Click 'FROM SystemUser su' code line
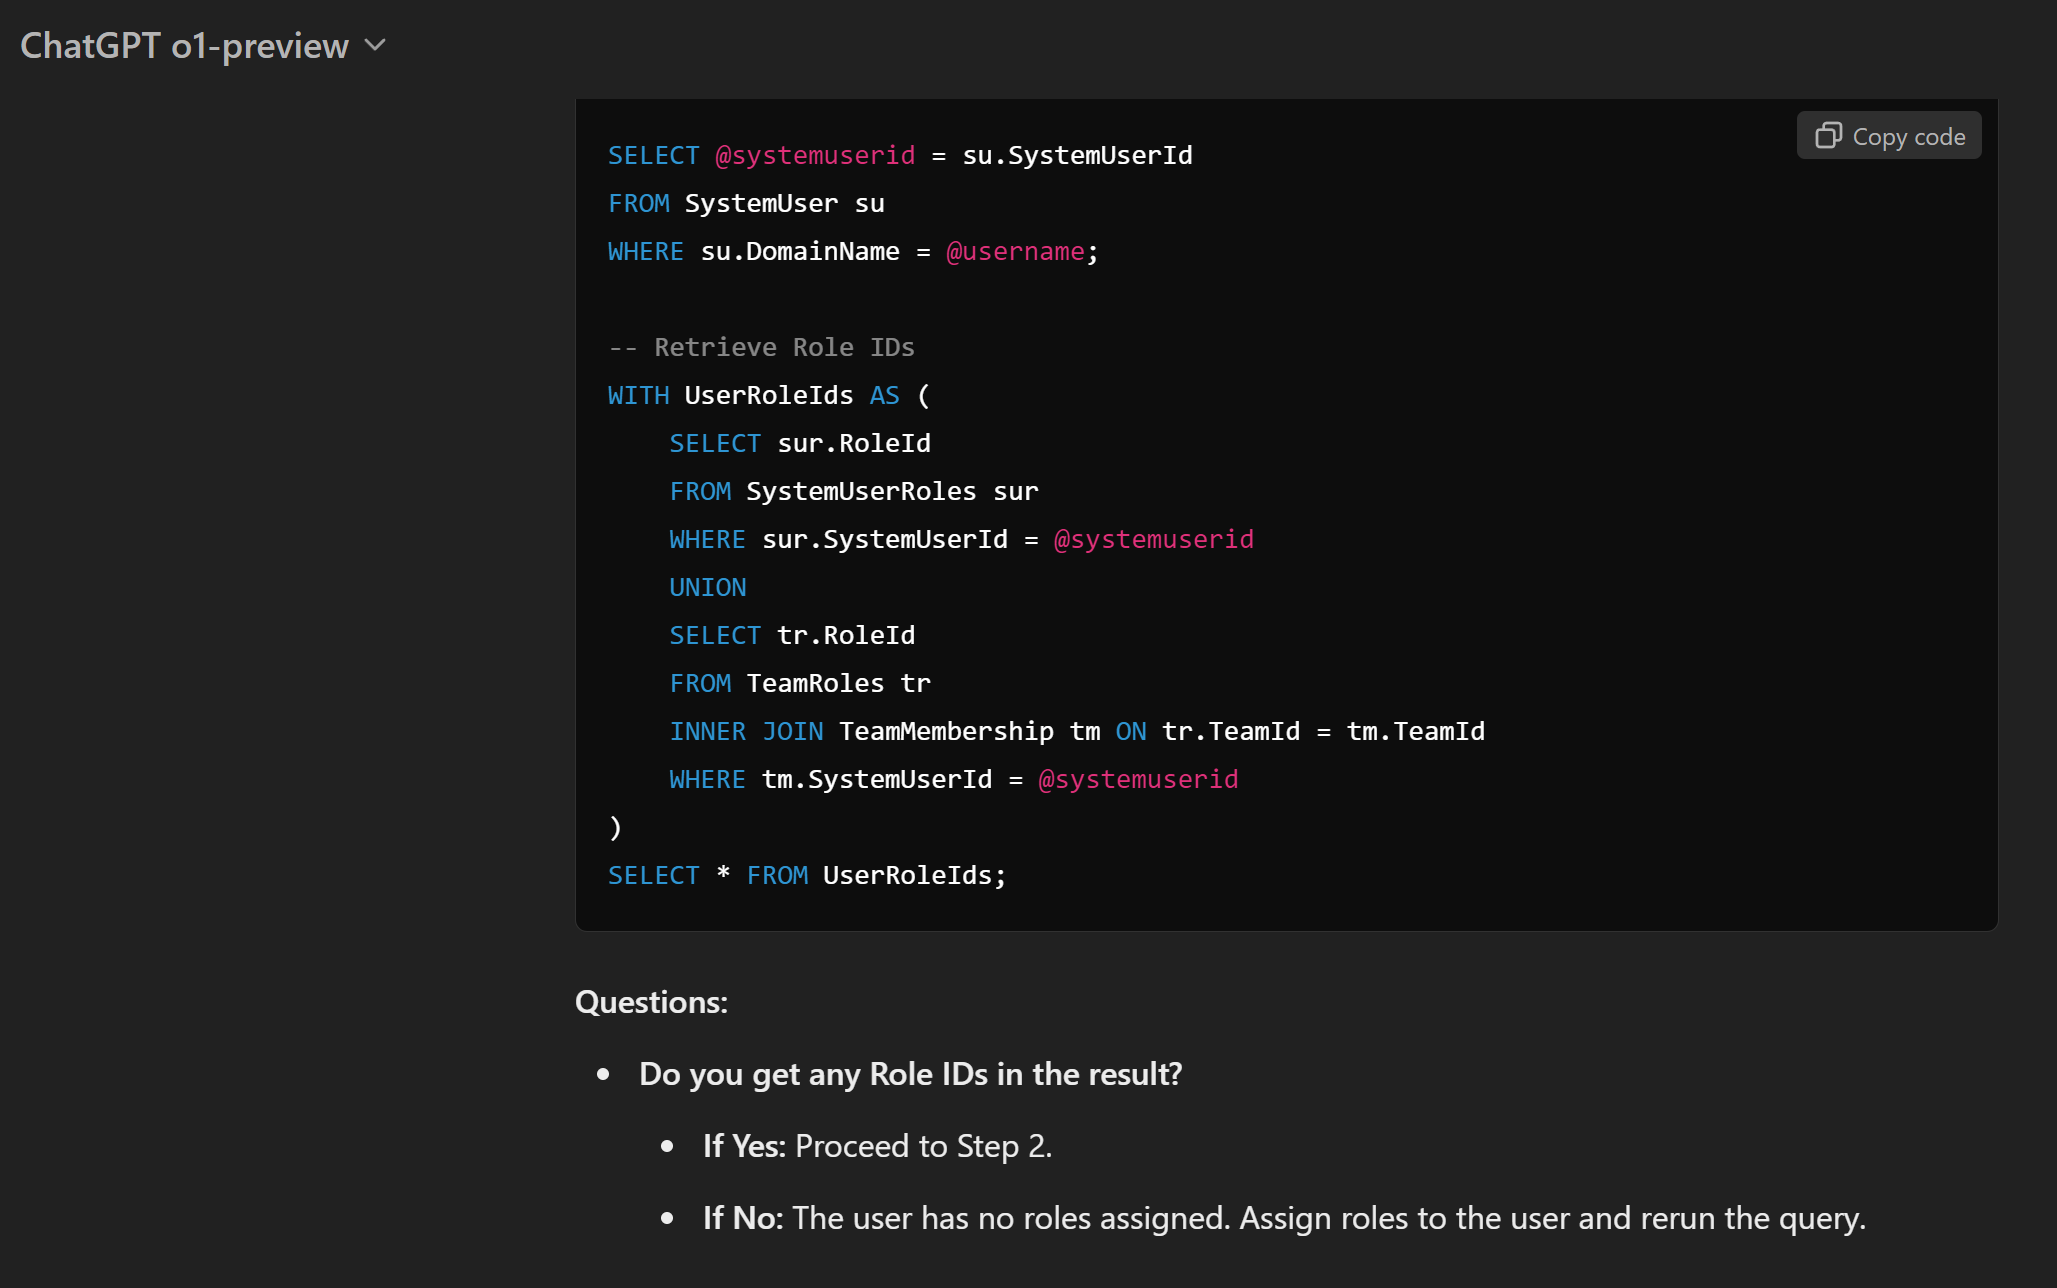Image resolution: width=2057 pixels, height=1288 pixels. coord(746,203)
